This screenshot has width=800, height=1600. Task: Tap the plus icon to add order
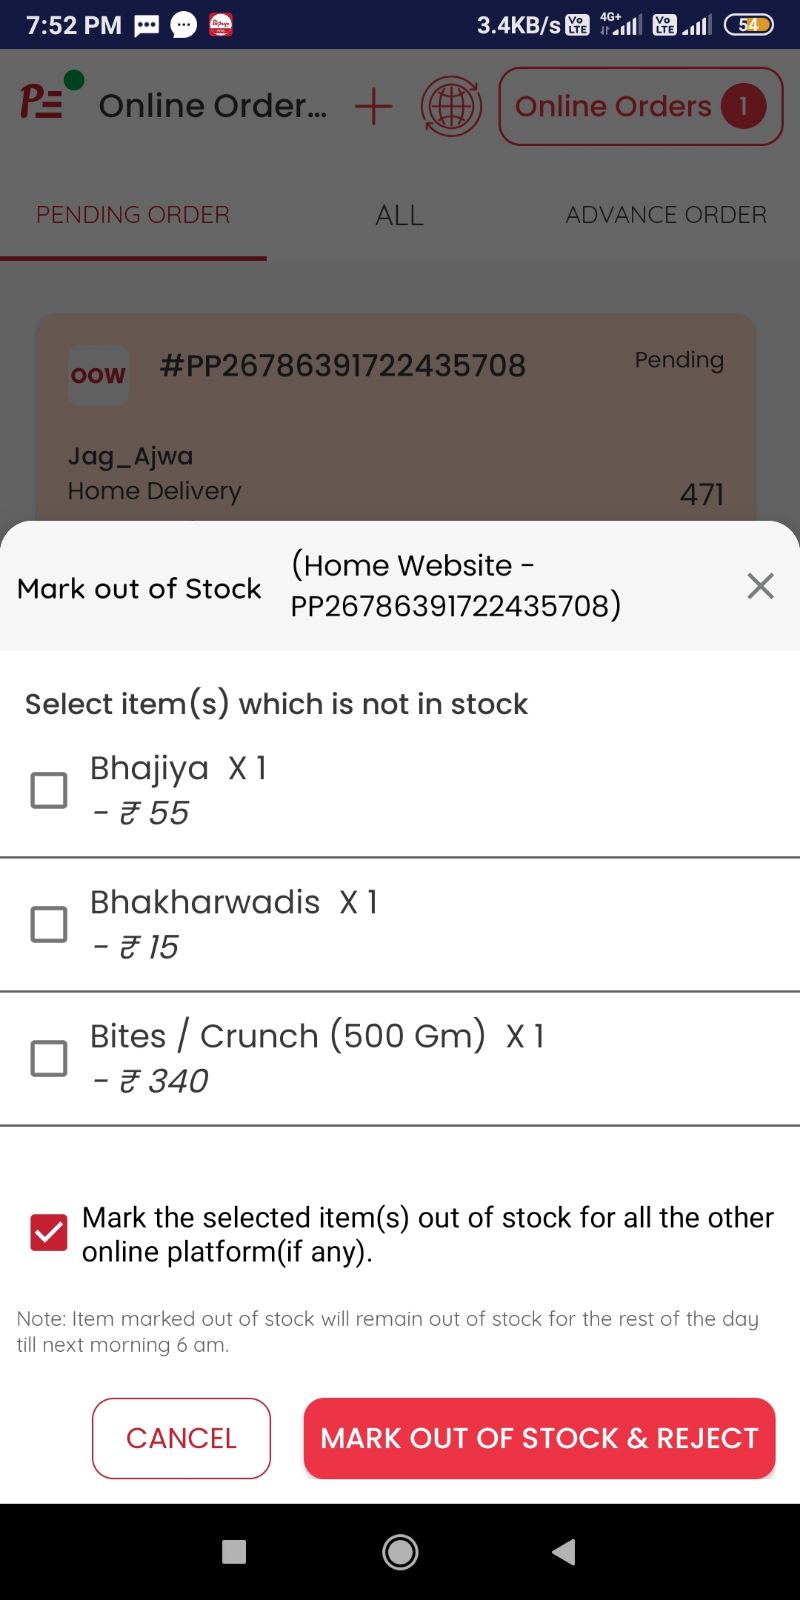tap(373, 106)
